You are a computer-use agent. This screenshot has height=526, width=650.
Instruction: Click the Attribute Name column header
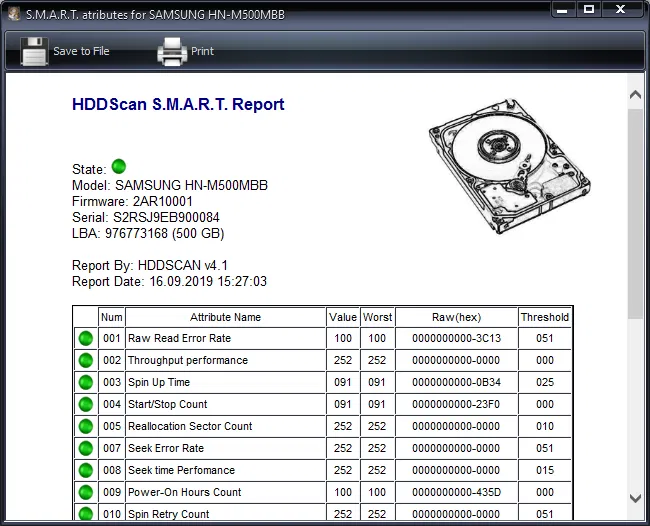coord(226,317)
